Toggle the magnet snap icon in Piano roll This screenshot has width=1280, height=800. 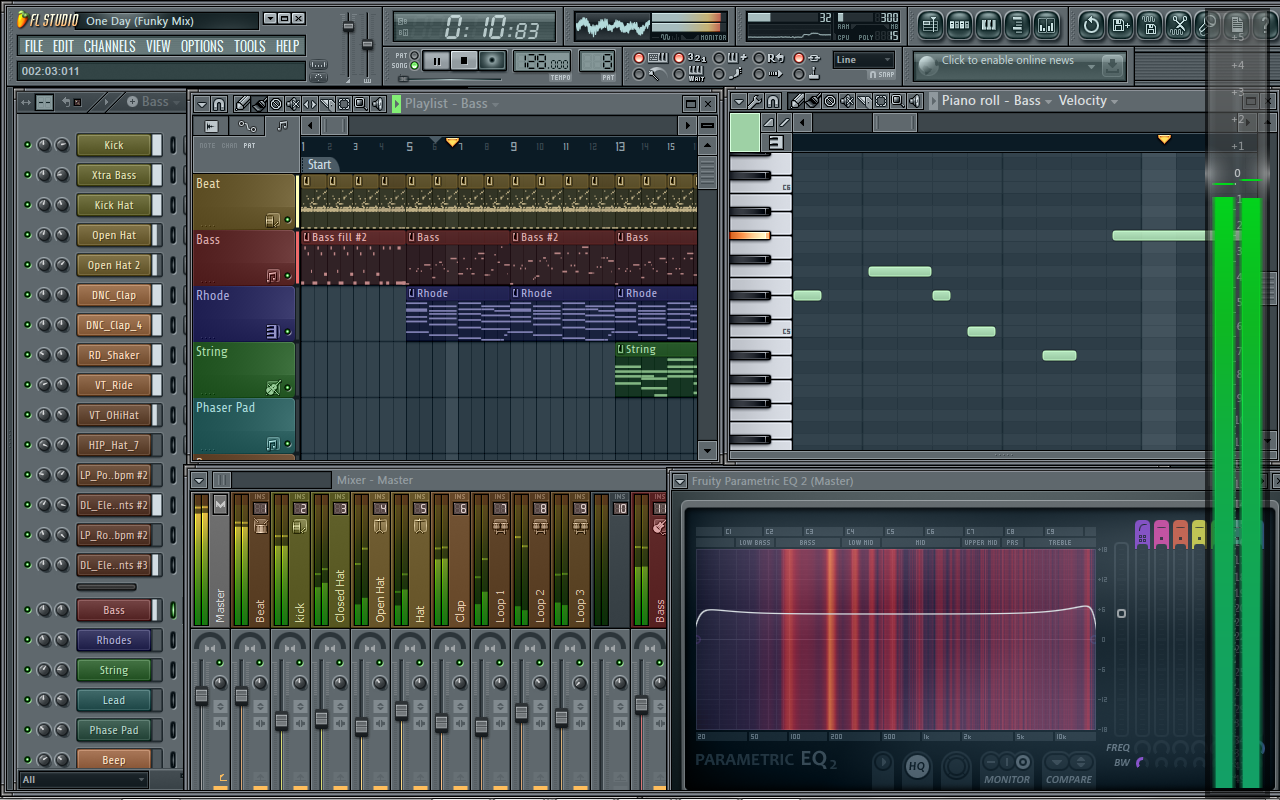(773, 101)
